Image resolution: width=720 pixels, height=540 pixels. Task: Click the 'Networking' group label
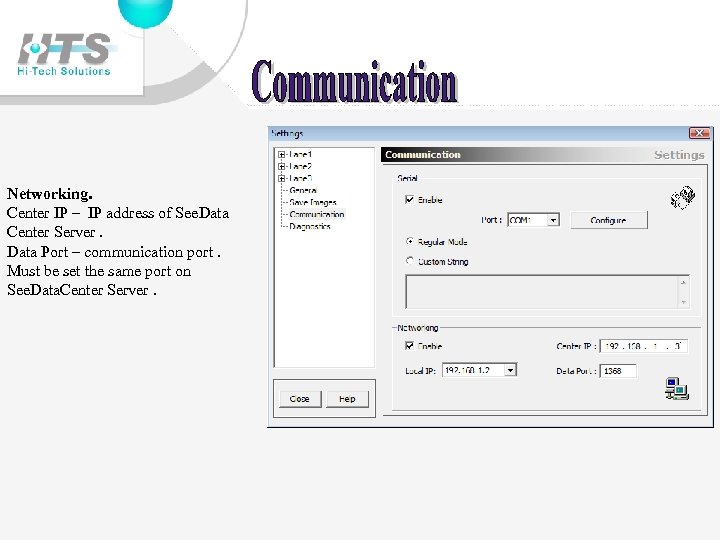point(417,328)
